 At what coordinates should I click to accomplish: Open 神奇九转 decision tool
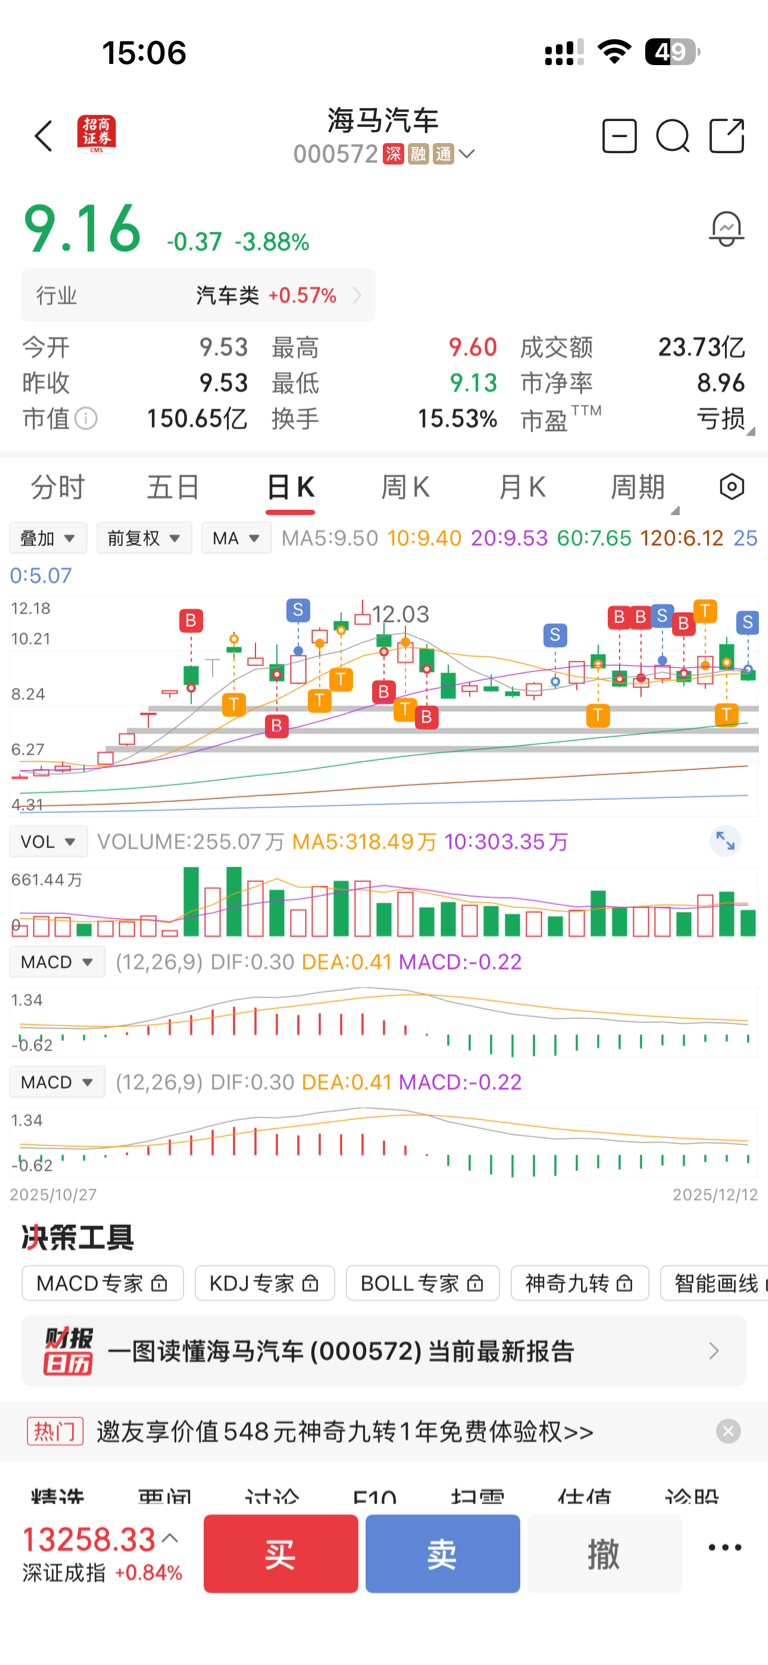click(x=580, y=1283)
